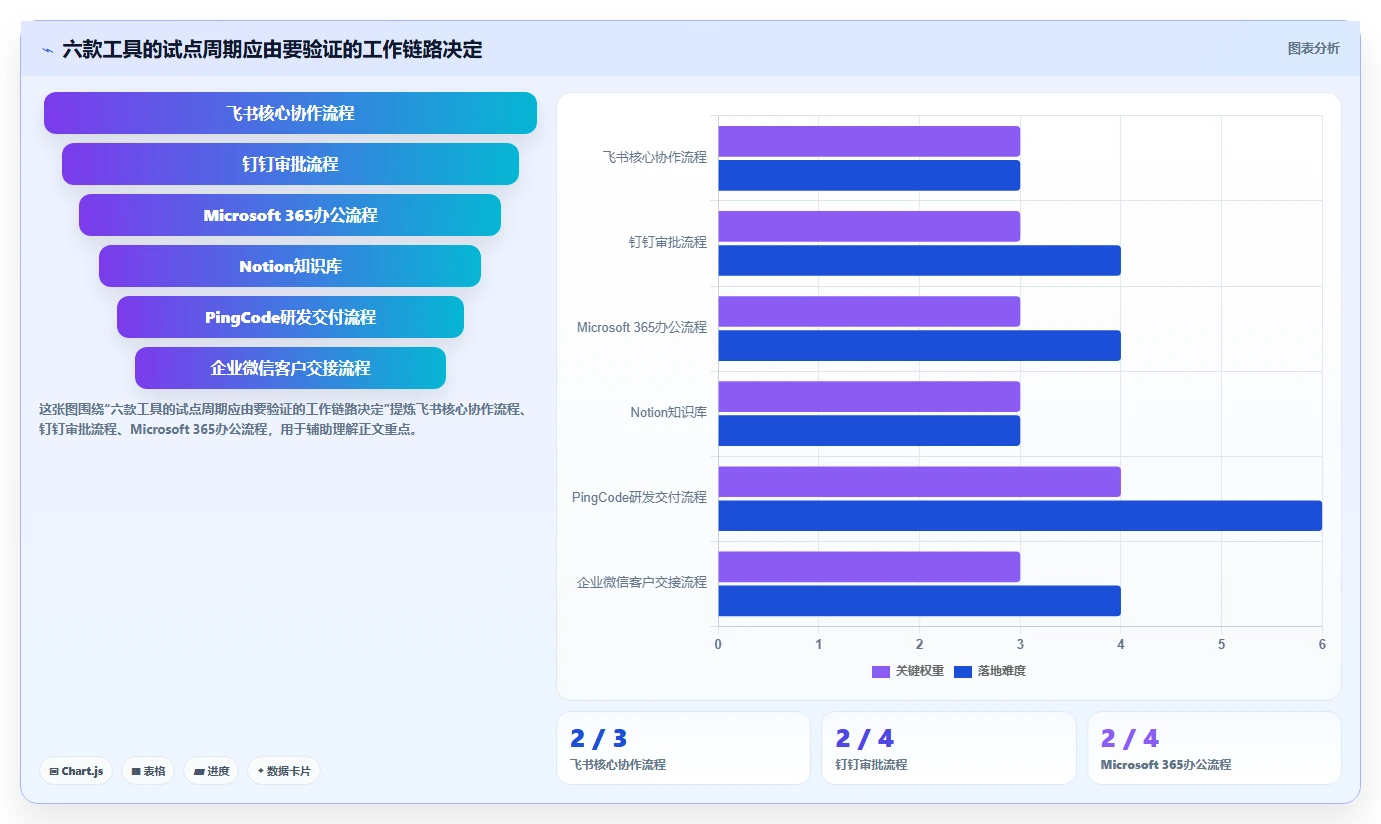This screenshot has height=824, width=1381.
Task: Click the PingCode研发交付流程 chart axis label
Action: coord(639,497)
